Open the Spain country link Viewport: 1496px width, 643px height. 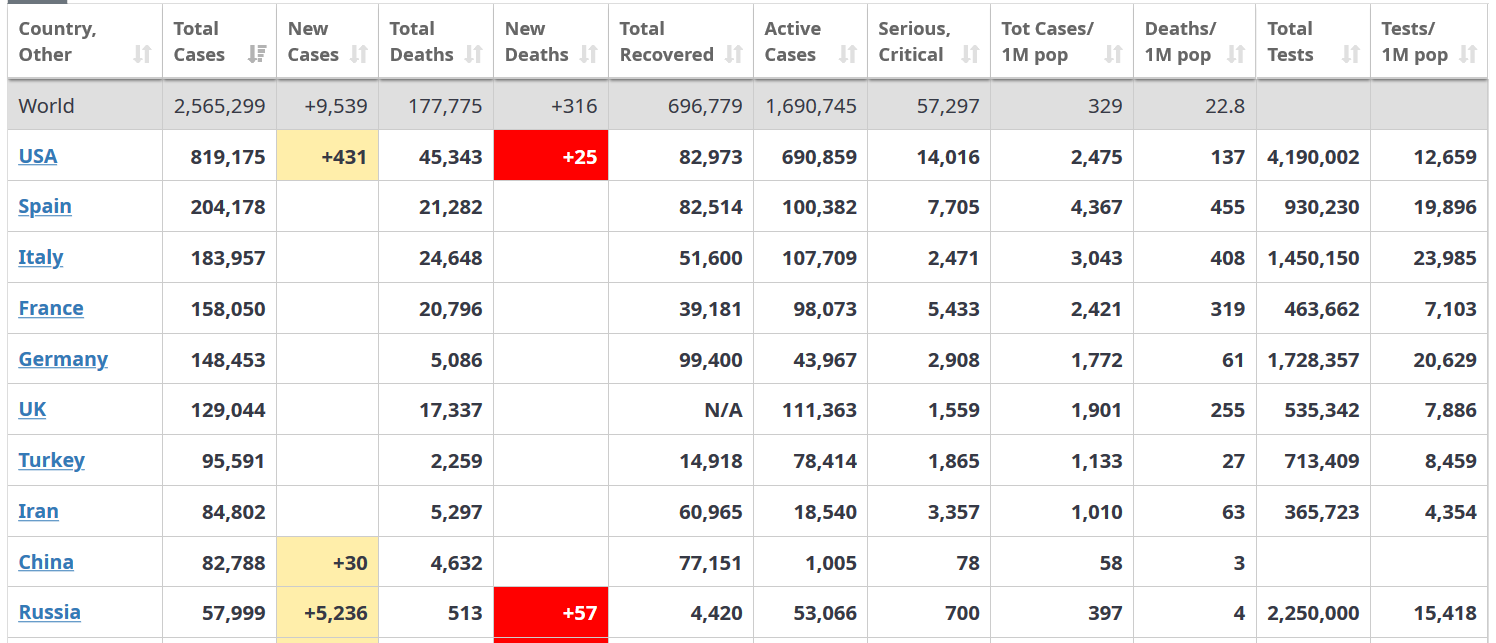(x=45, y=206)
